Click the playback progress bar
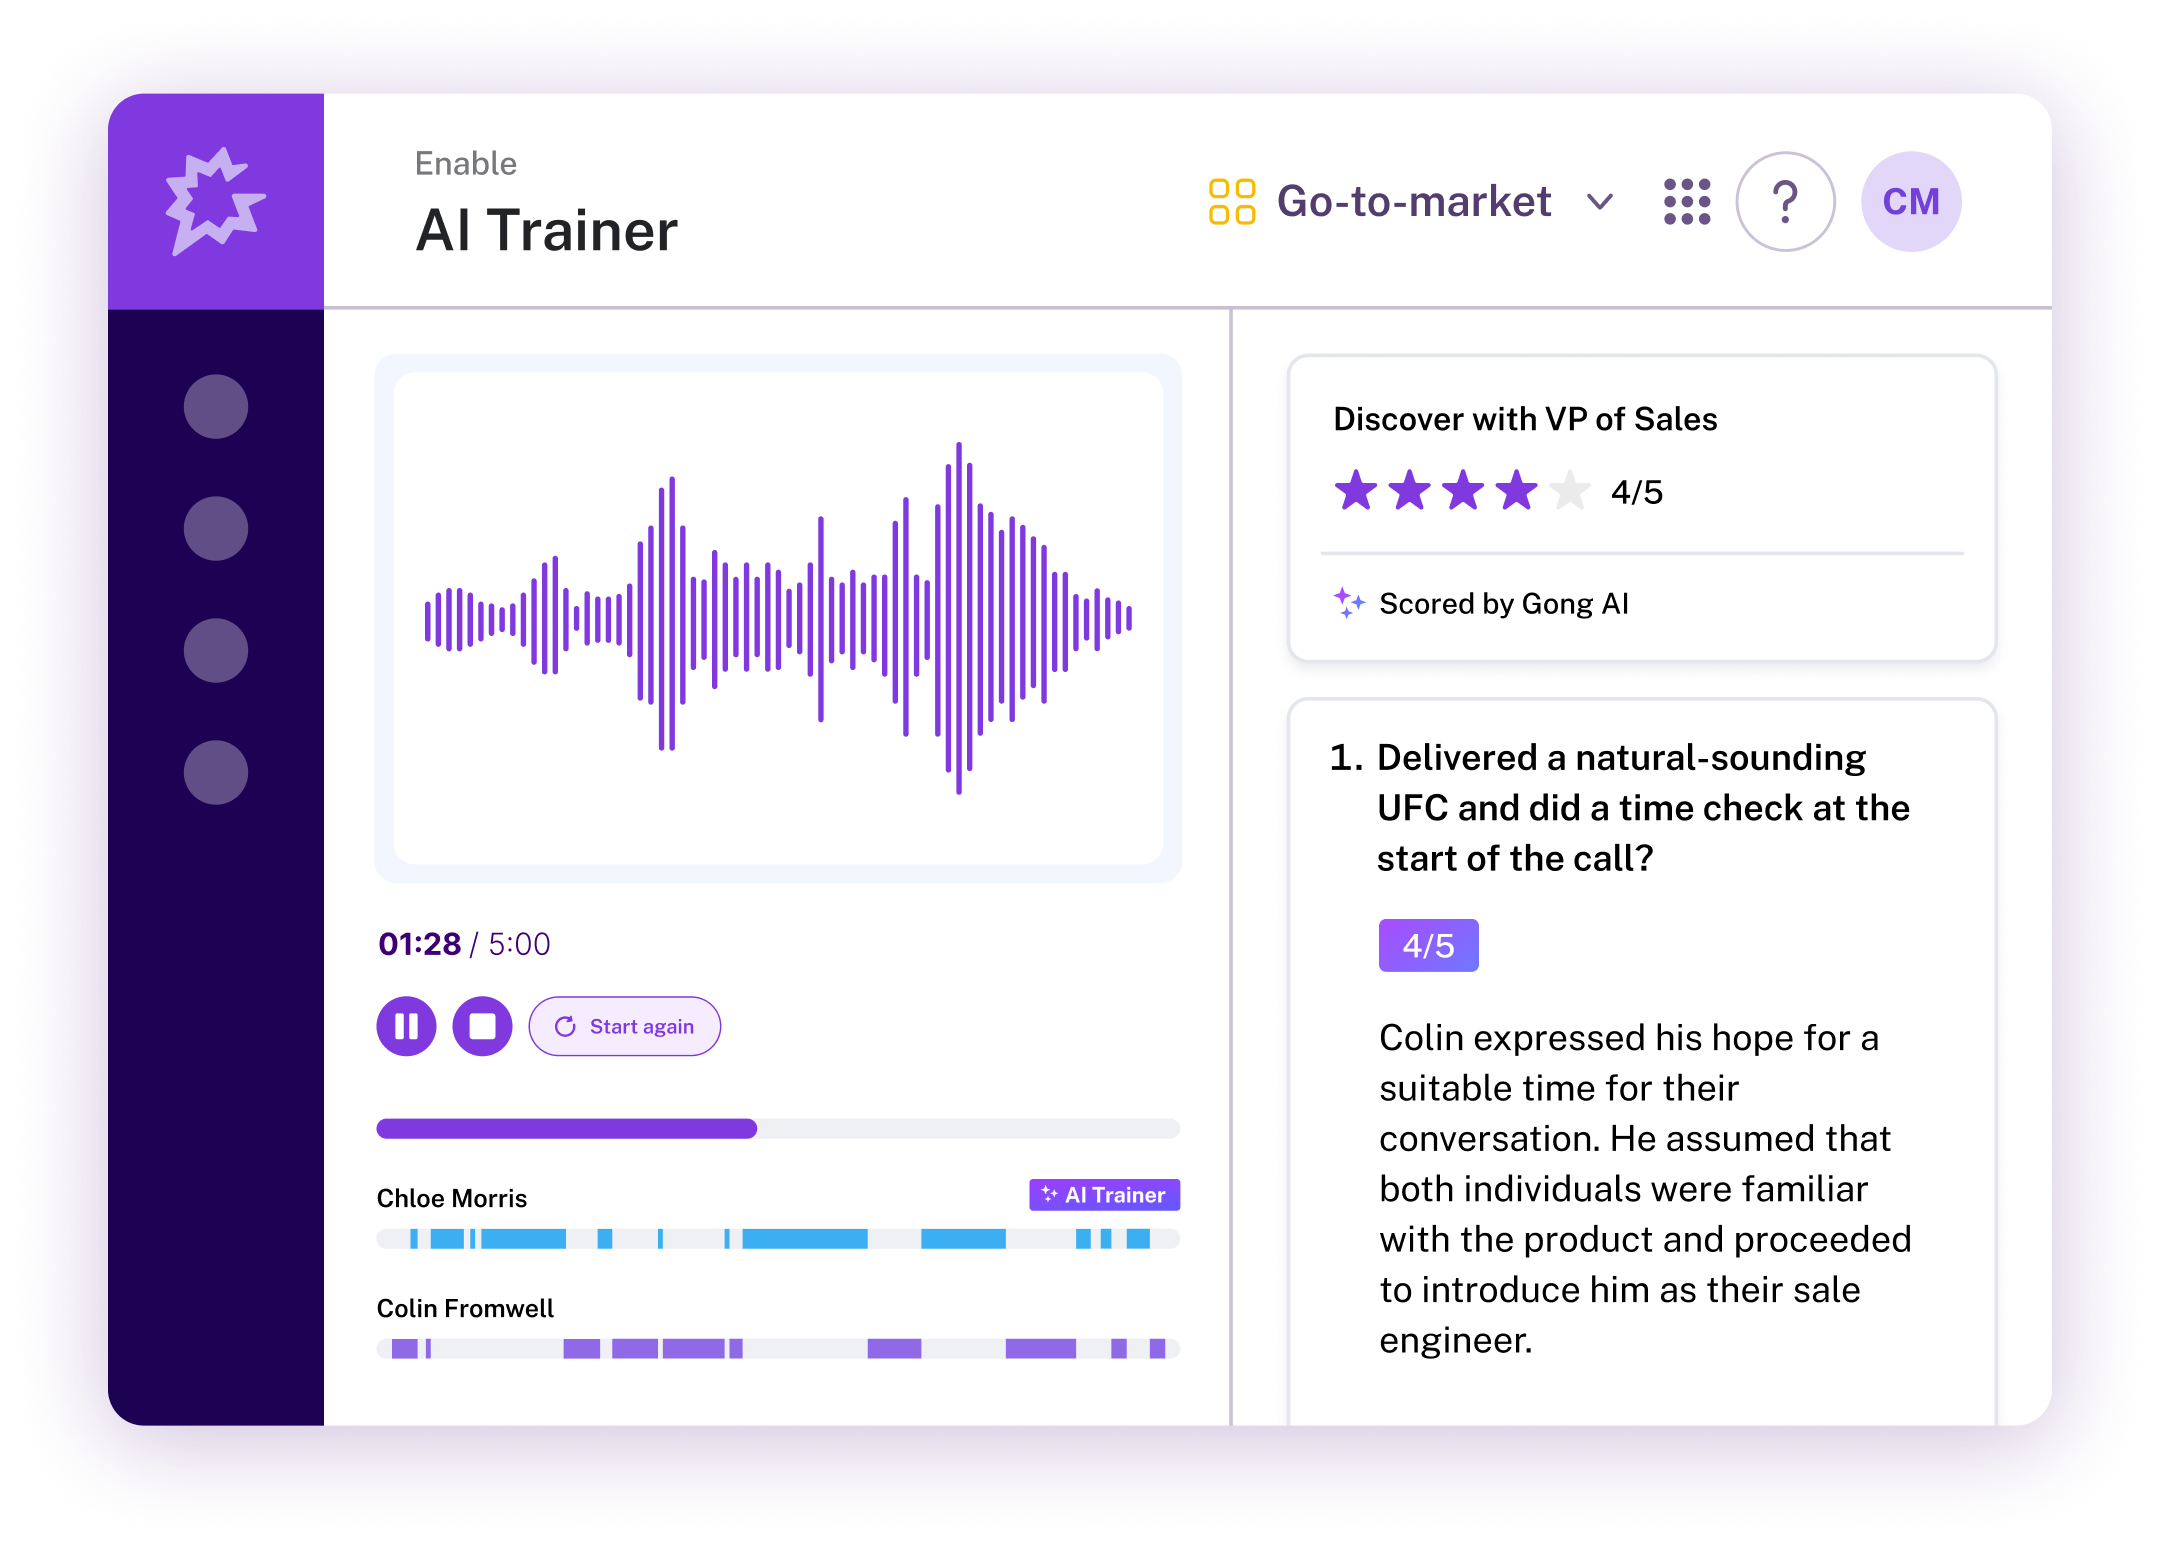The height and width of the screenshot is (1548, 2160). (778, 1129)
